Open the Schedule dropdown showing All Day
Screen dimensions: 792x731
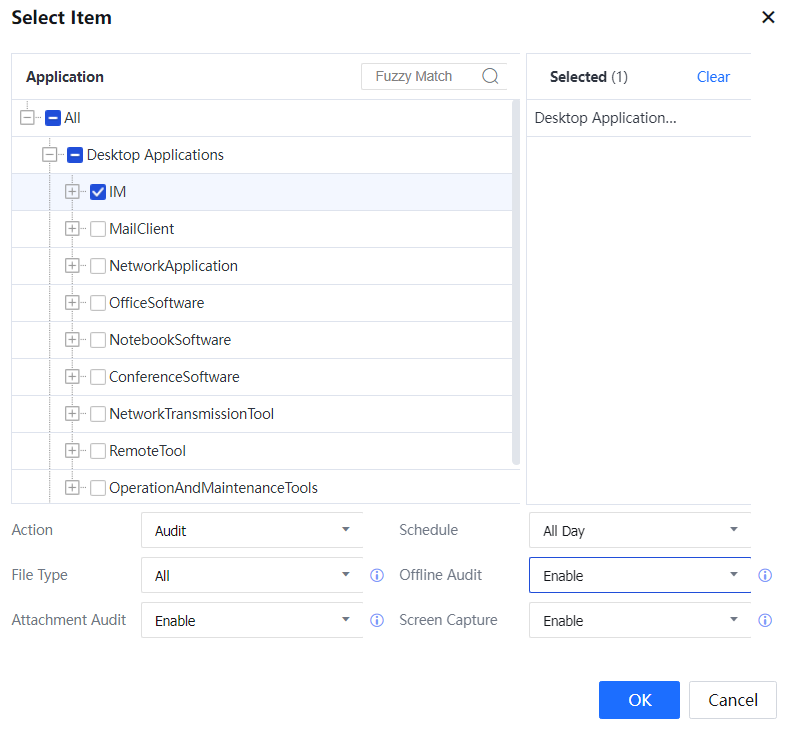tap(639, 531)
